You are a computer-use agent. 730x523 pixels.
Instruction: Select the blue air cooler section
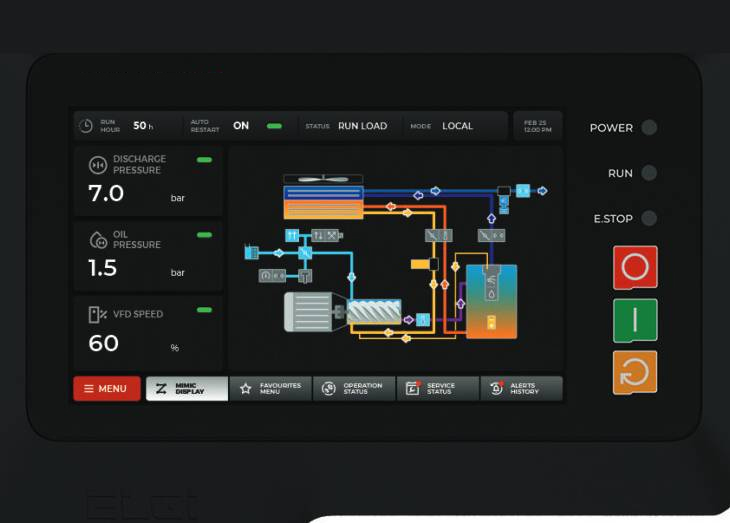(x=323, y=193)
